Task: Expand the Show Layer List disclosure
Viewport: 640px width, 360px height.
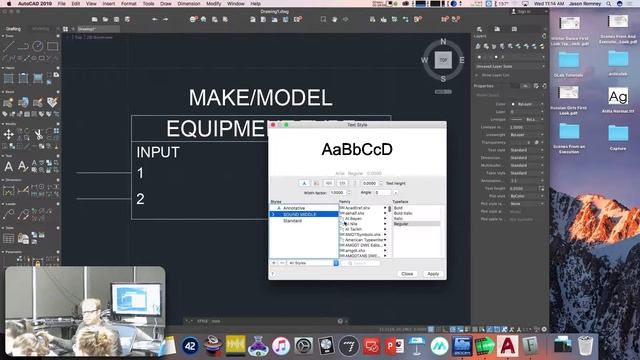Action: (477, 75)
